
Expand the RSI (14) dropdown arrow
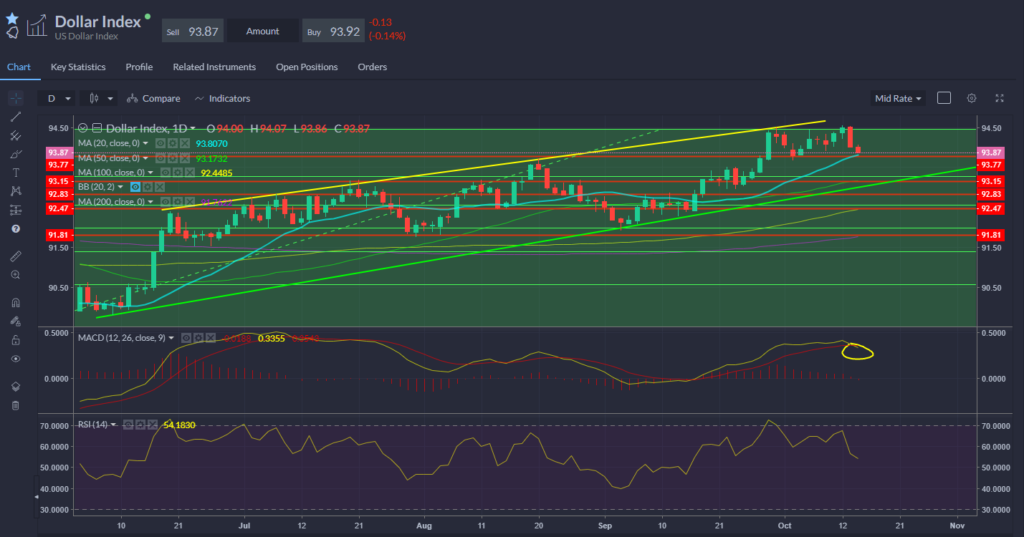tap(114, 425)
